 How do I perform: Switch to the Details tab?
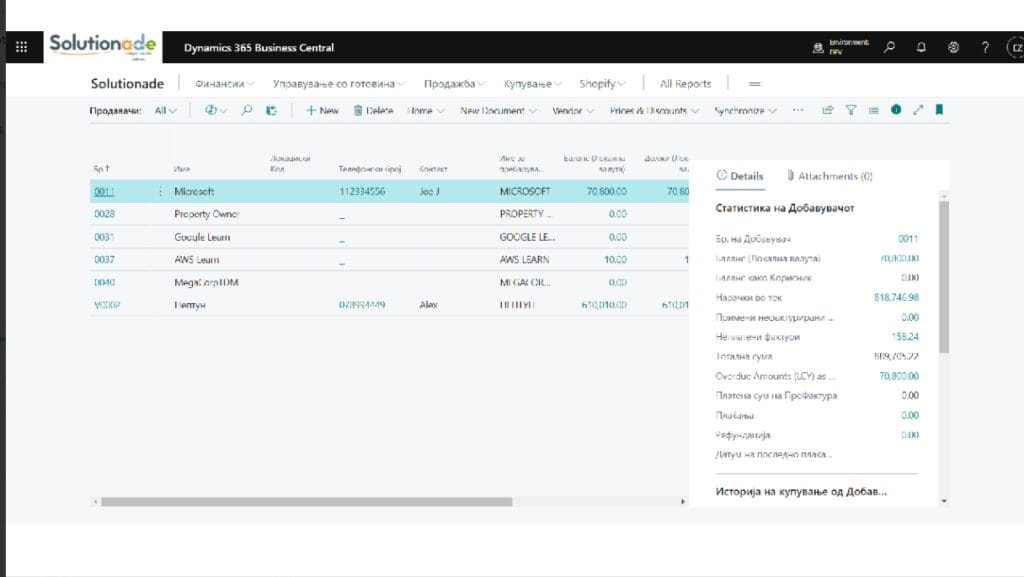[x=740, y=176]
